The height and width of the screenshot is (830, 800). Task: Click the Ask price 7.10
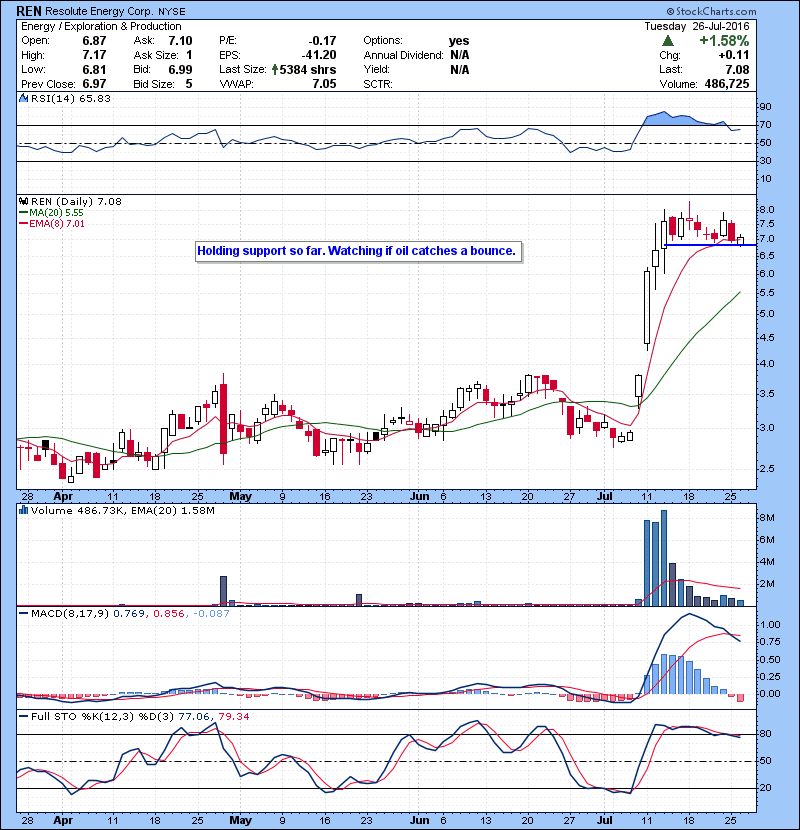[x=180, y=41]
